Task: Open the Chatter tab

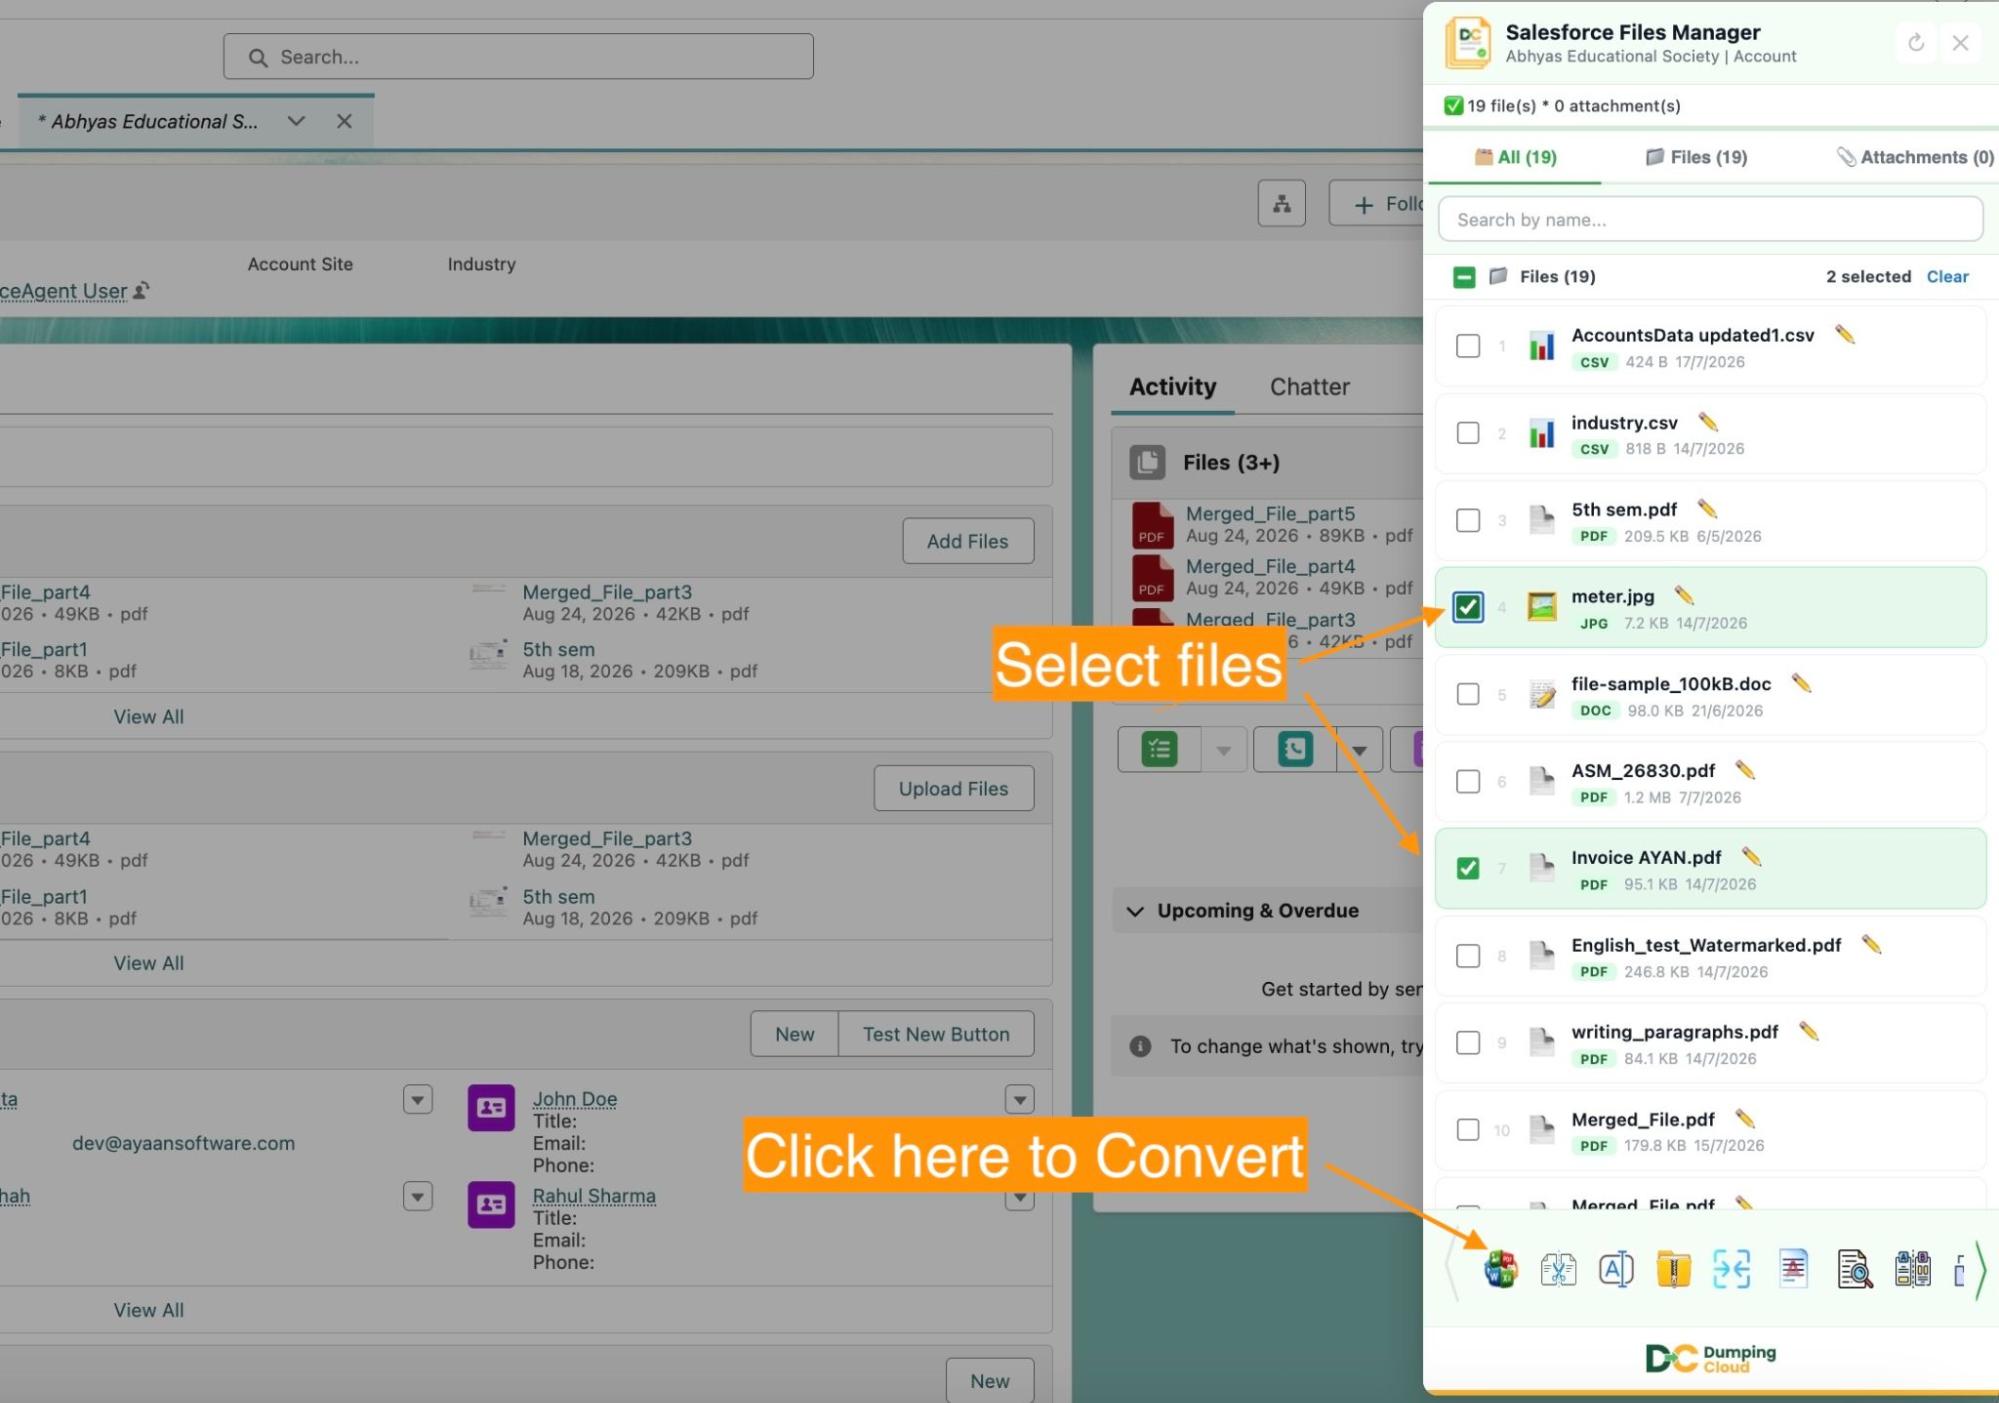Action: coord(1309,387)
